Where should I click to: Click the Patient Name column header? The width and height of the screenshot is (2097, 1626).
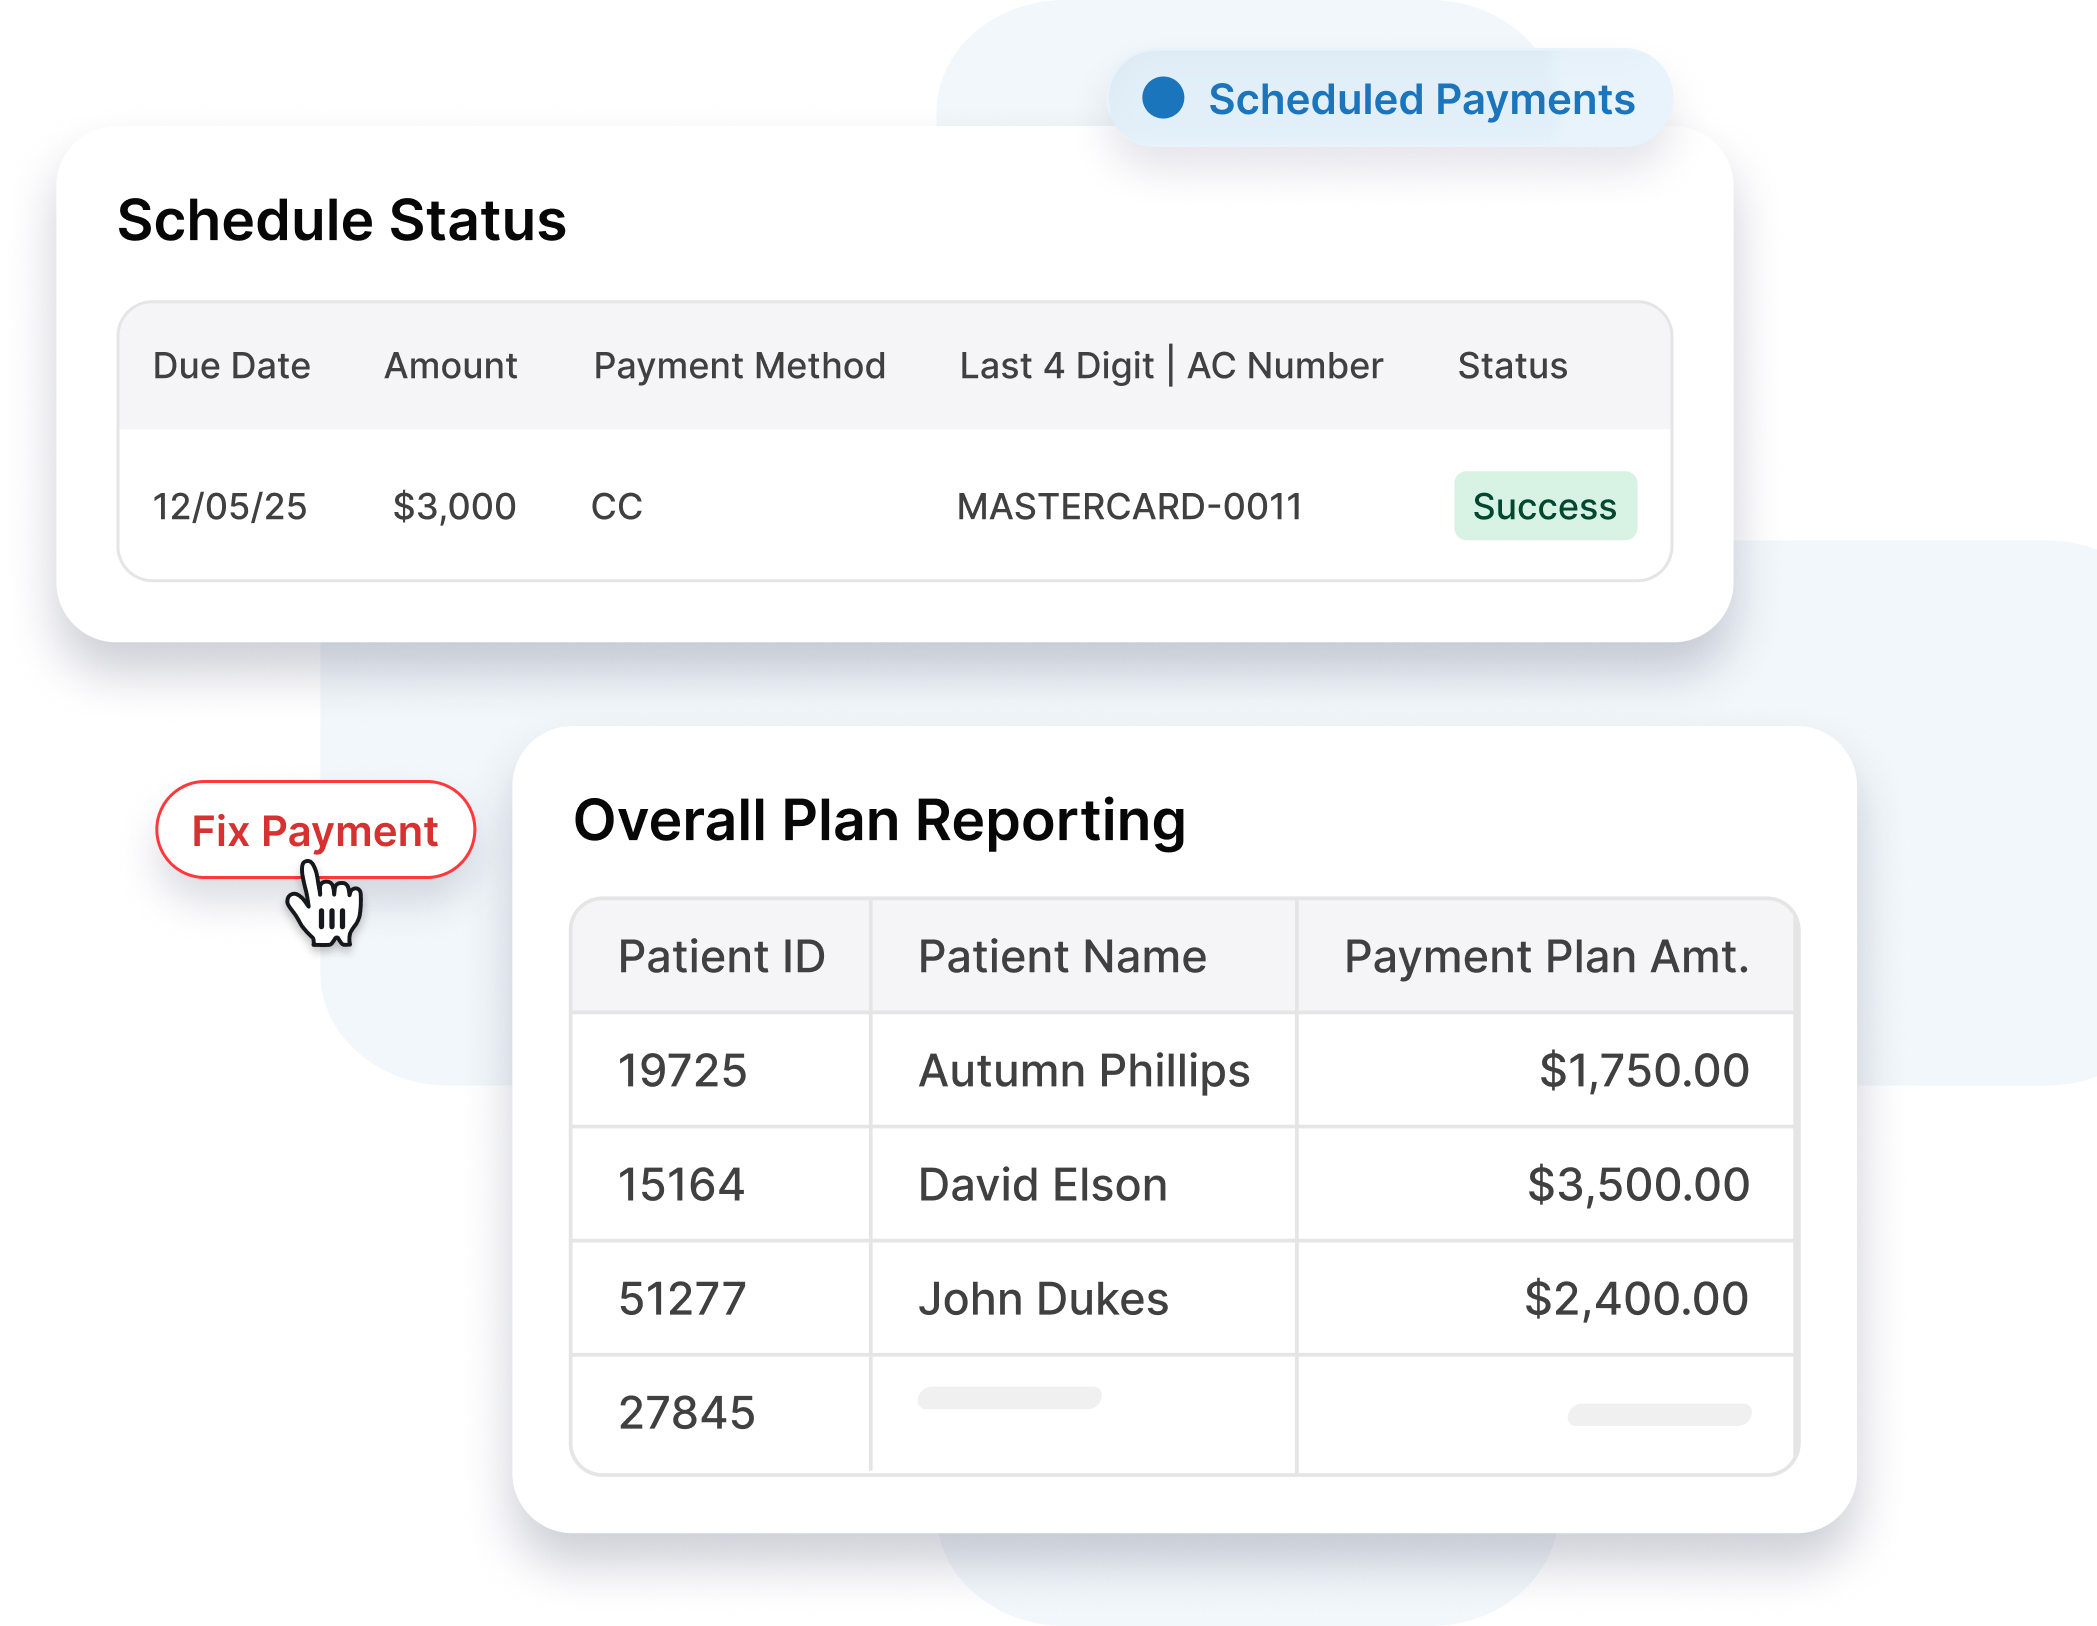coord(1062,957)
